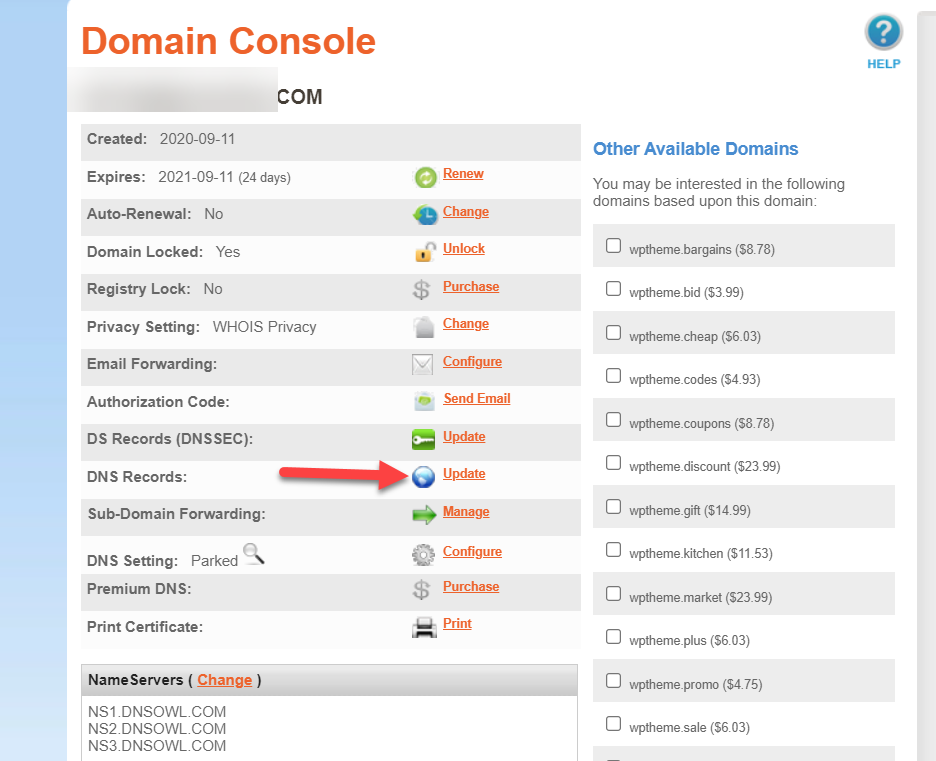Click the Other Available Domains heading
Screen dimensions: 936x761
click(x=695, y=149)
